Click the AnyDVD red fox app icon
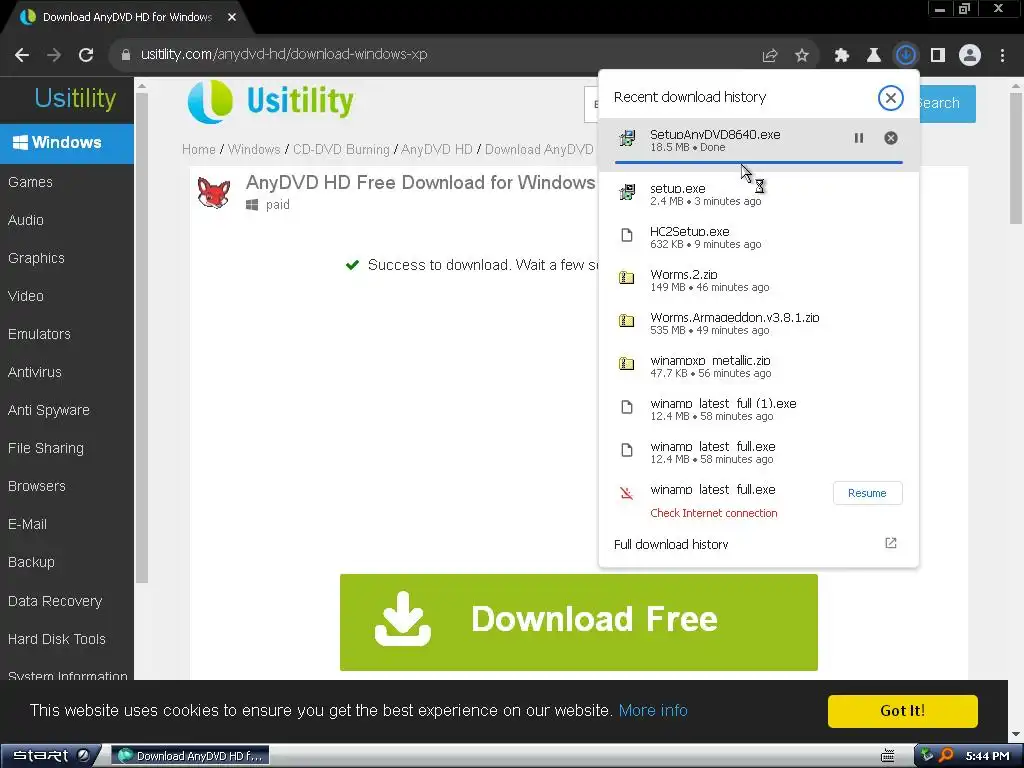 click(214, 193)
